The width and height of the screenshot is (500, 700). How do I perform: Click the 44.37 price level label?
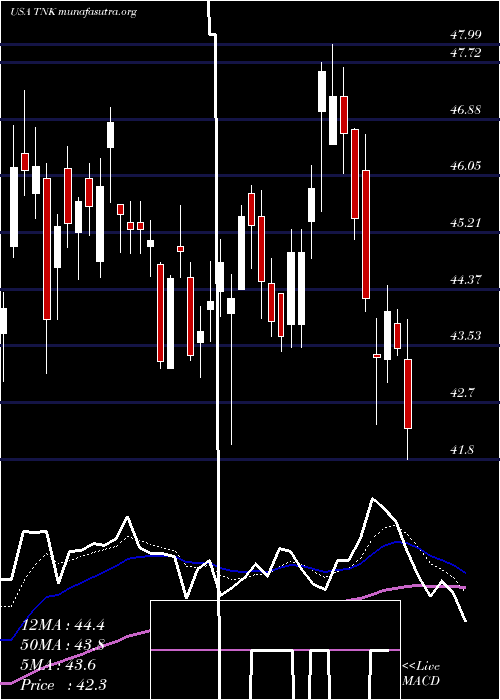click(x=466, y=279)
